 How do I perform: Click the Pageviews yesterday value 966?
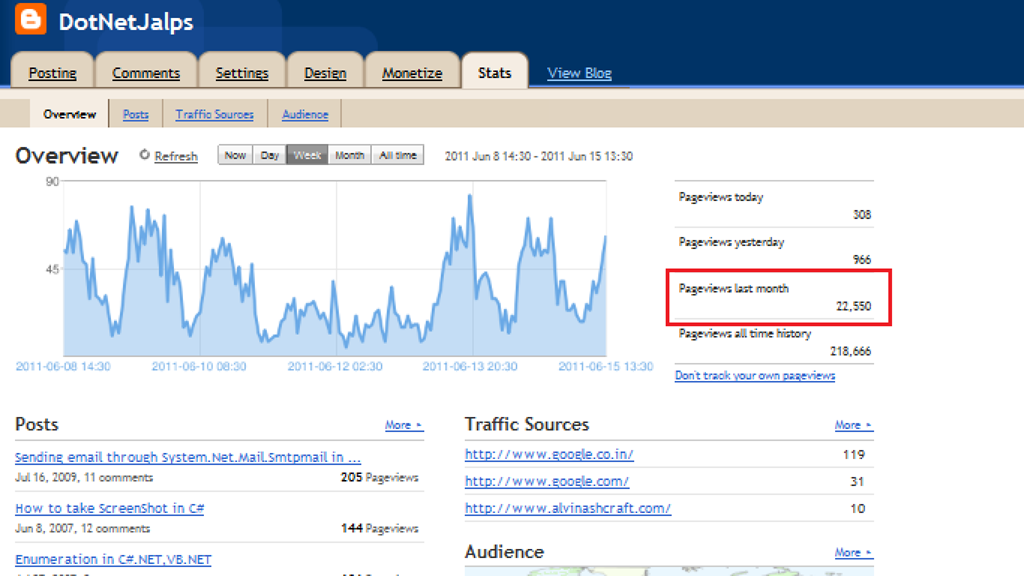click(x=862, y=259)
